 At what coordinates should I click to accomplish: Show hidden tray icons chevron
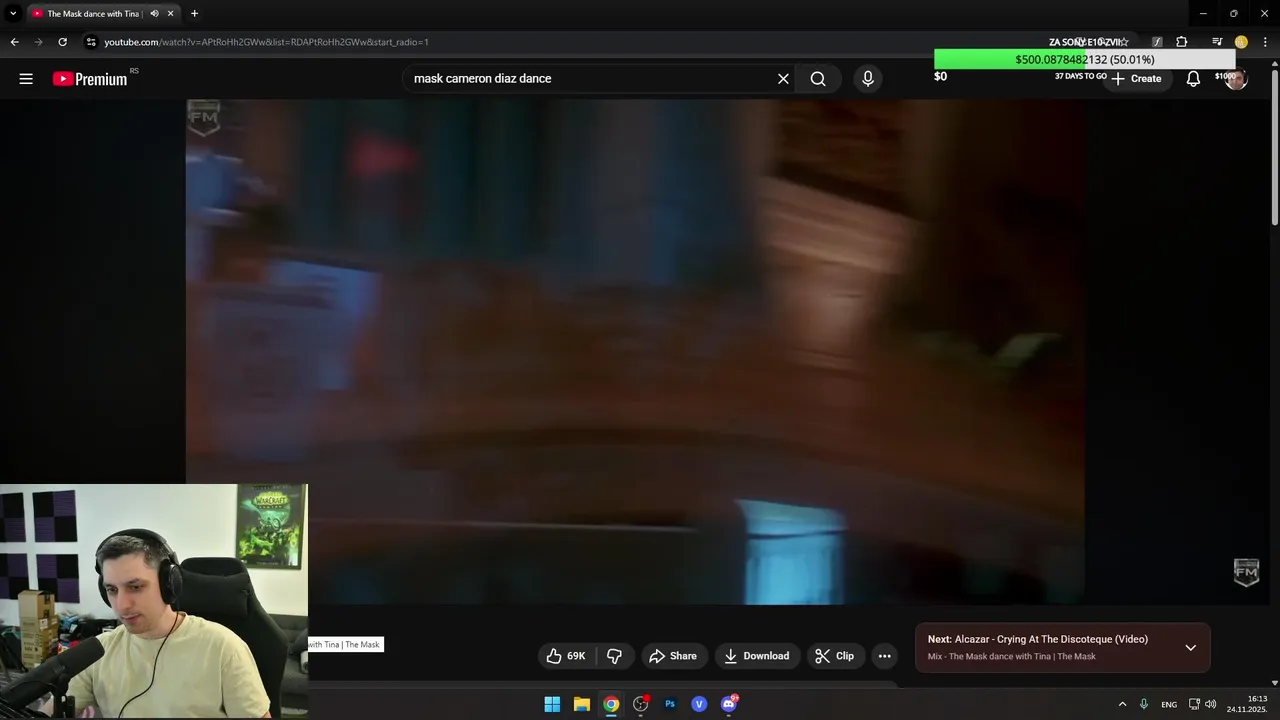tap(1122, 704)
